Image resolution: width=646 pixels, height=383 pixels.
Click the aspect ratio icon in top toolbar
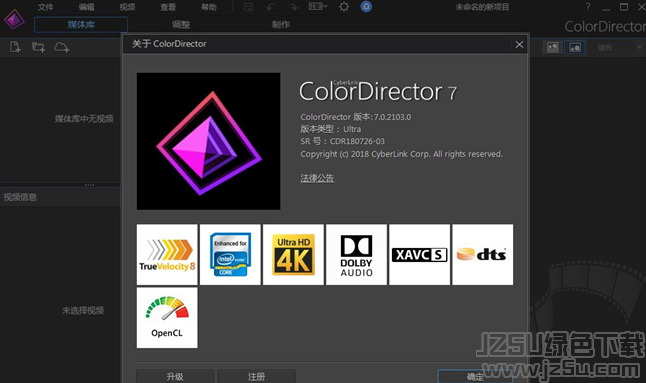318,7
